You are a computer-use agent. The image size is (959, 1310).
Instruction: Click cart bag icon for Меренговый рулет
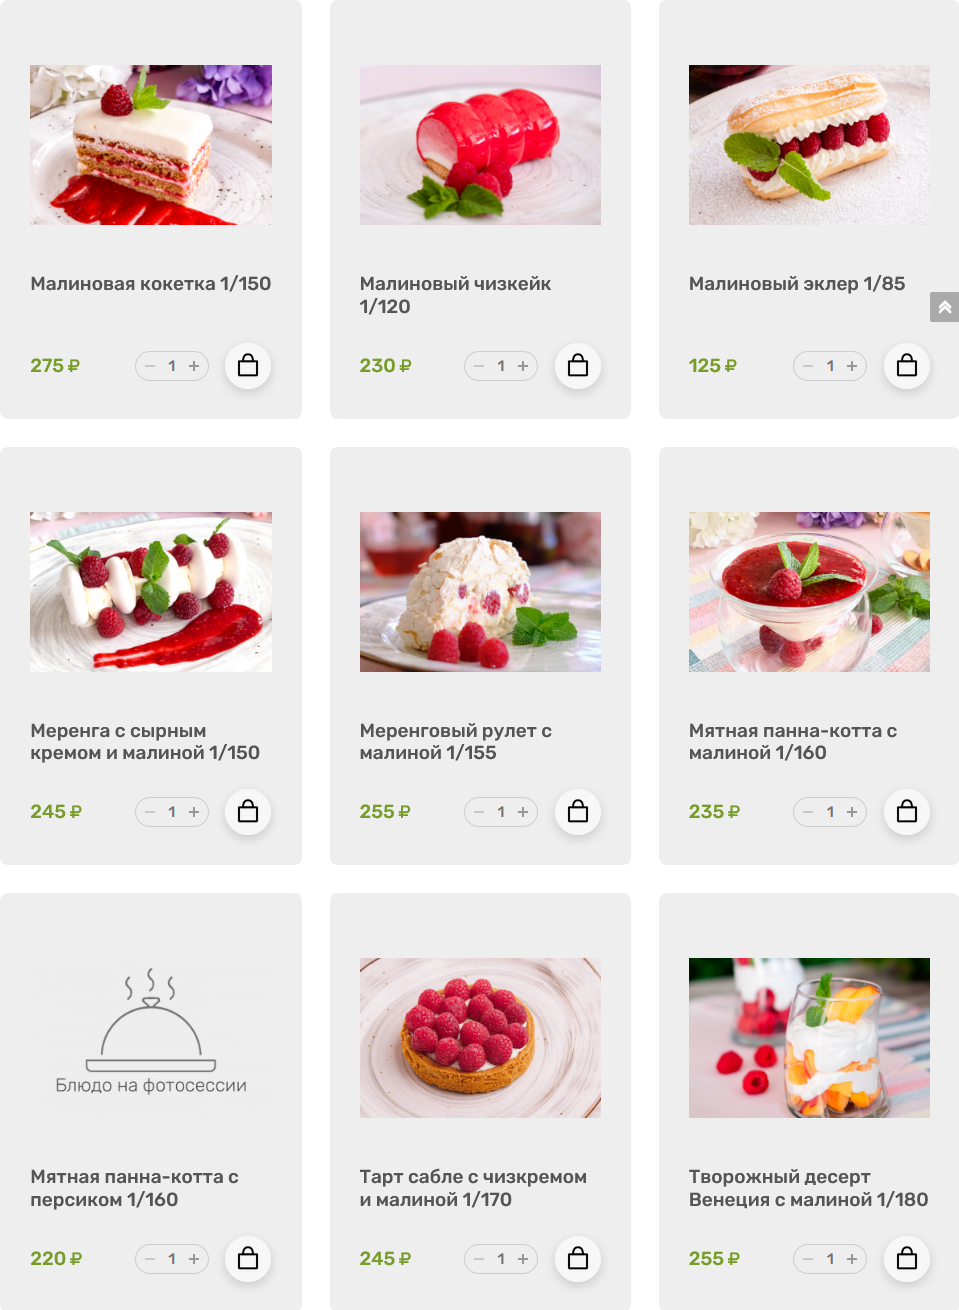pyautogui.click(x=578, y=812)
